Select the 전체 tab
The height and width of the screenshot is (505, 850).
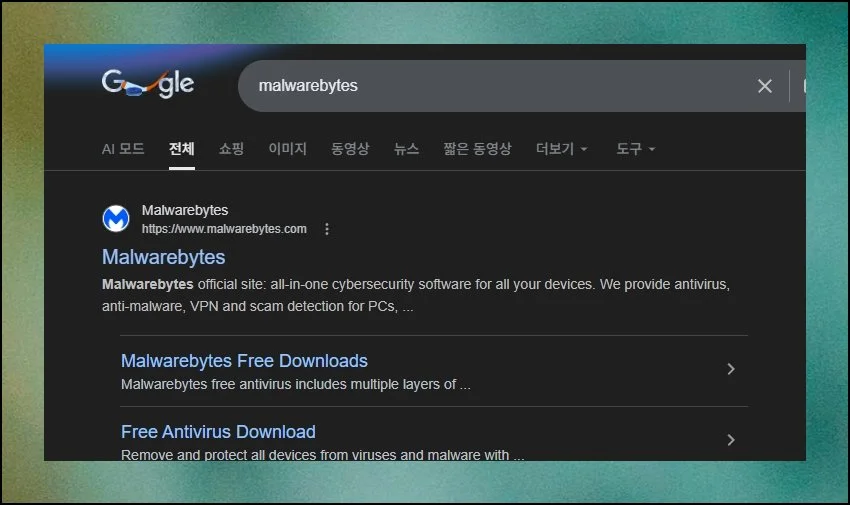181,149
